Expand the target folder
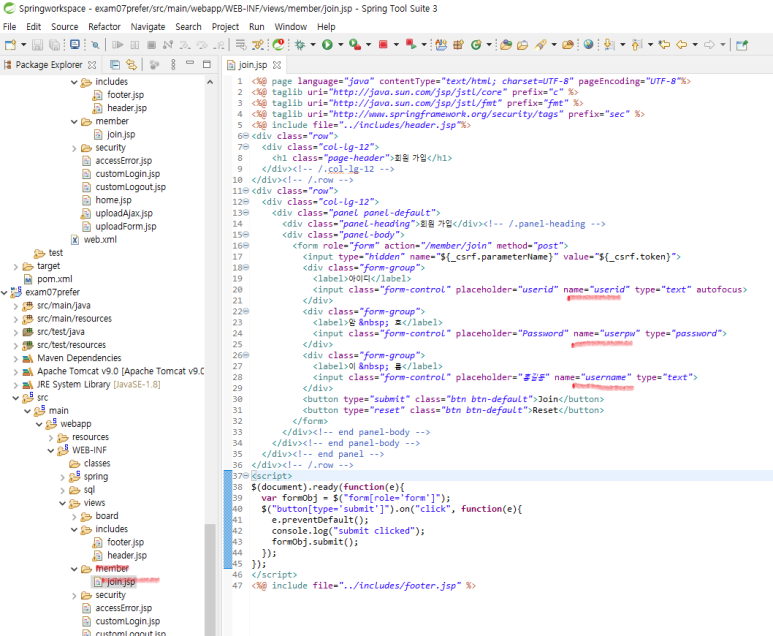The image size is (773, 636). [x=16, y=266]
